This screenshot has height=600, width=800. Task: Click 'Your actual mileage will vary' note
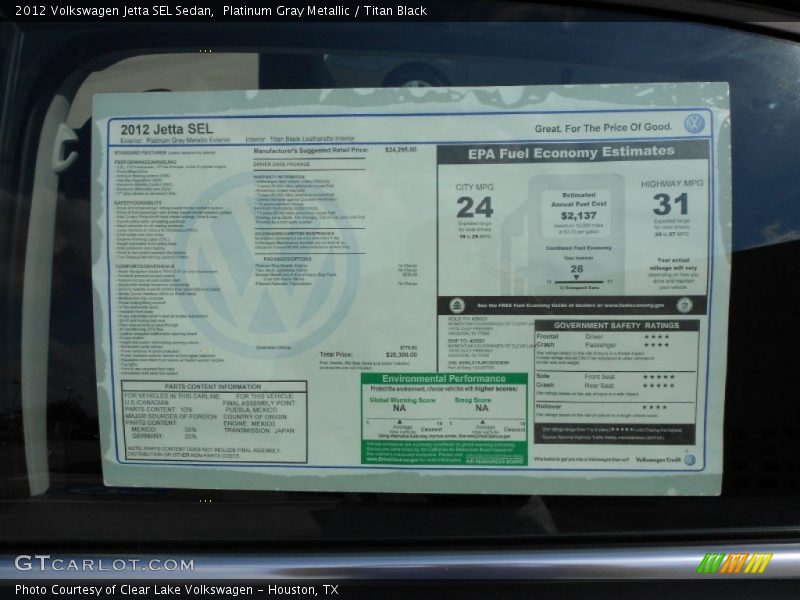click(x=673, y=264)
